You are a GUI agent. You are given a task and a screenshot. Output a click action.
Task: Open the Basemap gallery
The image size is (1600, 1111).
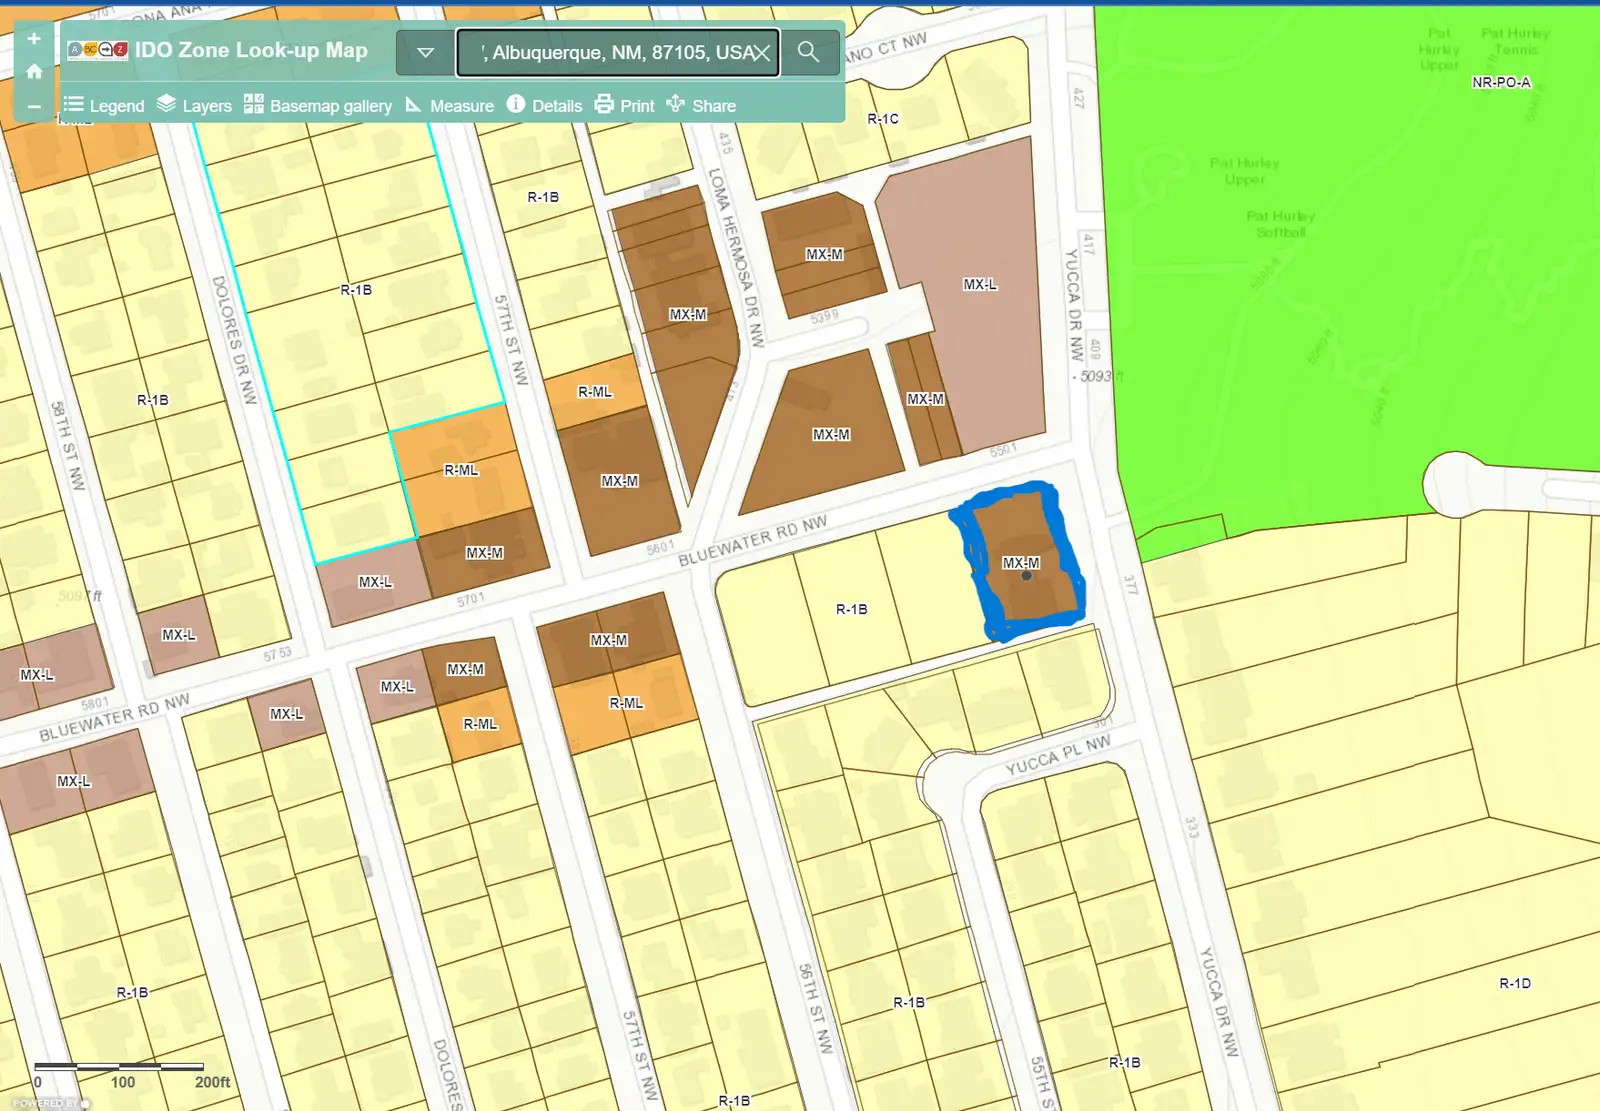coord(318,105)
